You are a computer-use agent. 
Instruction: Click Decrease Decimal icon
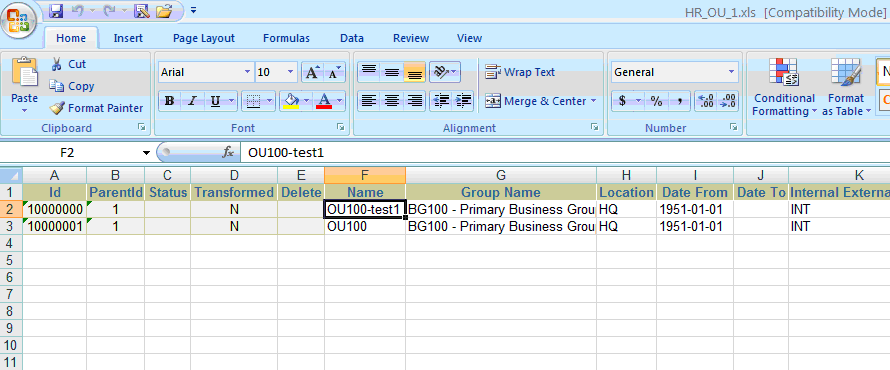(728, 102)
